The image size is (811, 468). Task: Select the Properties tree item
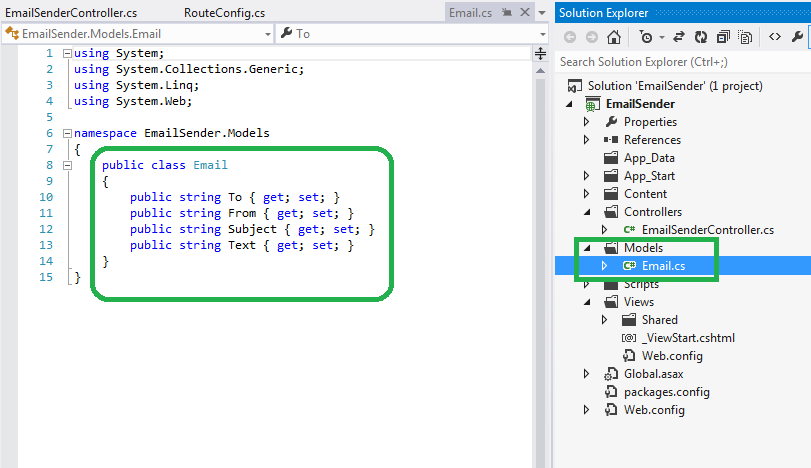(650, 122)
